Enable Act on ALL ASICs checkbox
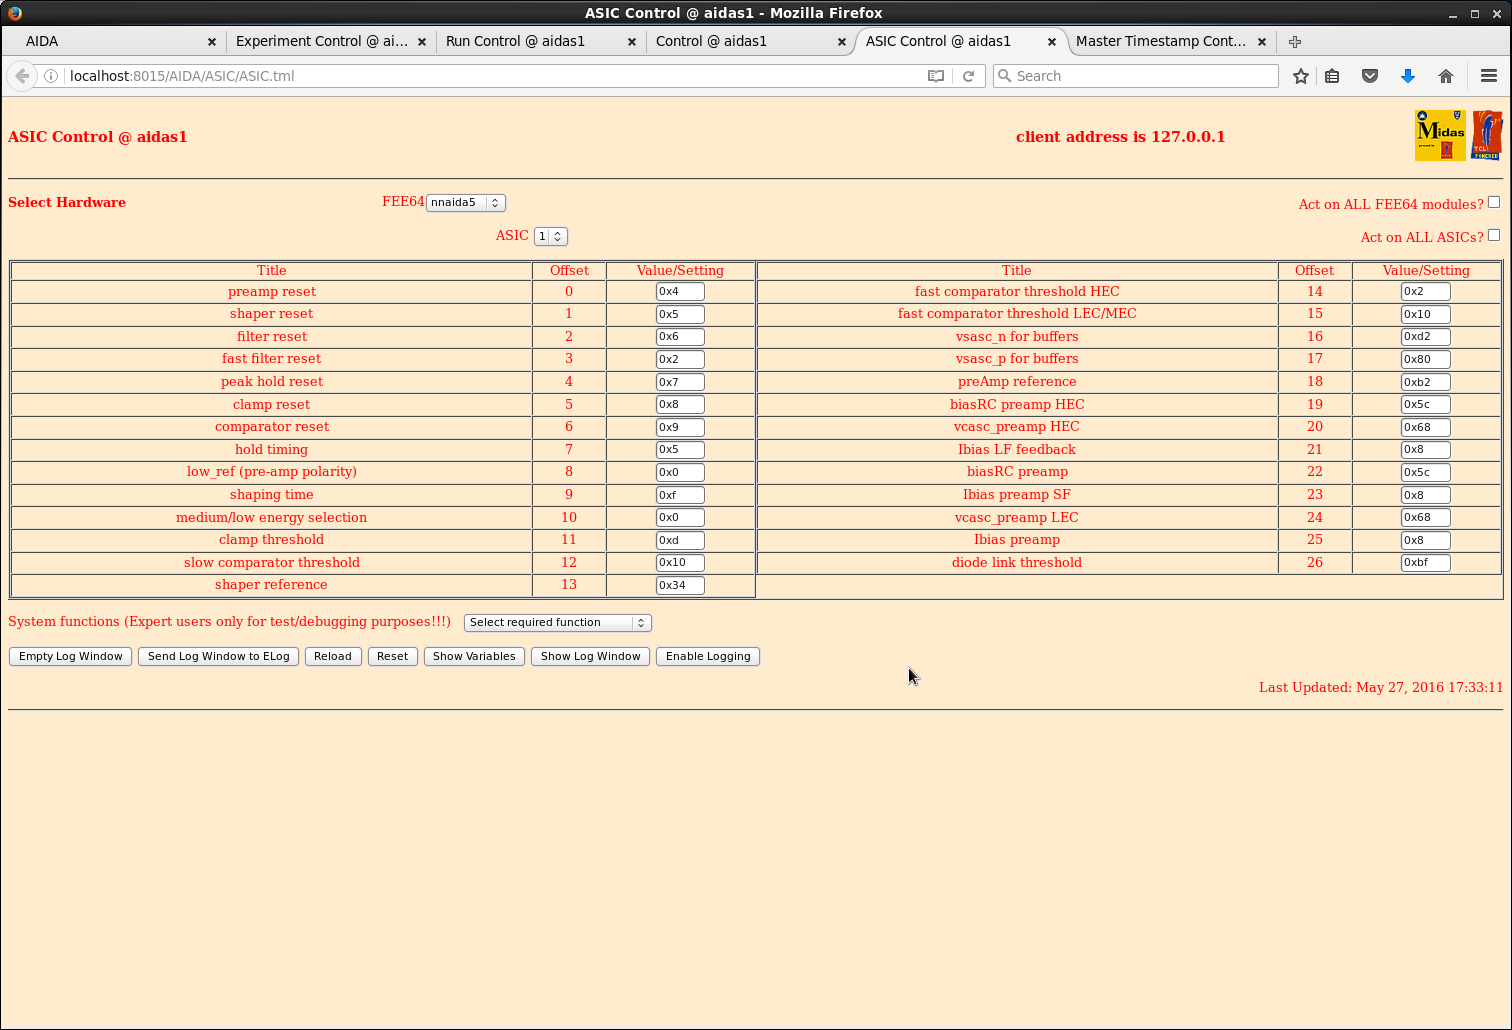This screenshot has height=1030, width=1512. (1494, 235)
